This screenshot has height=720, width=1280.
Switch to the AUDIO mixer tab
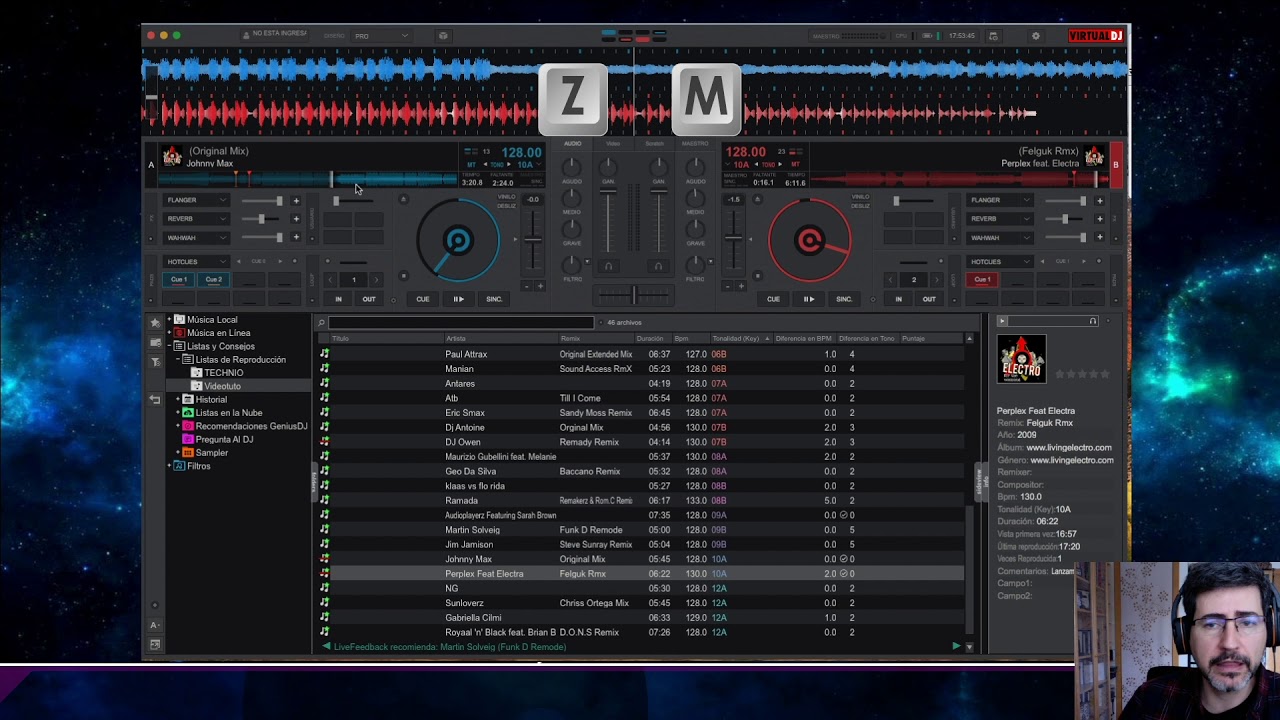(572, 144)
